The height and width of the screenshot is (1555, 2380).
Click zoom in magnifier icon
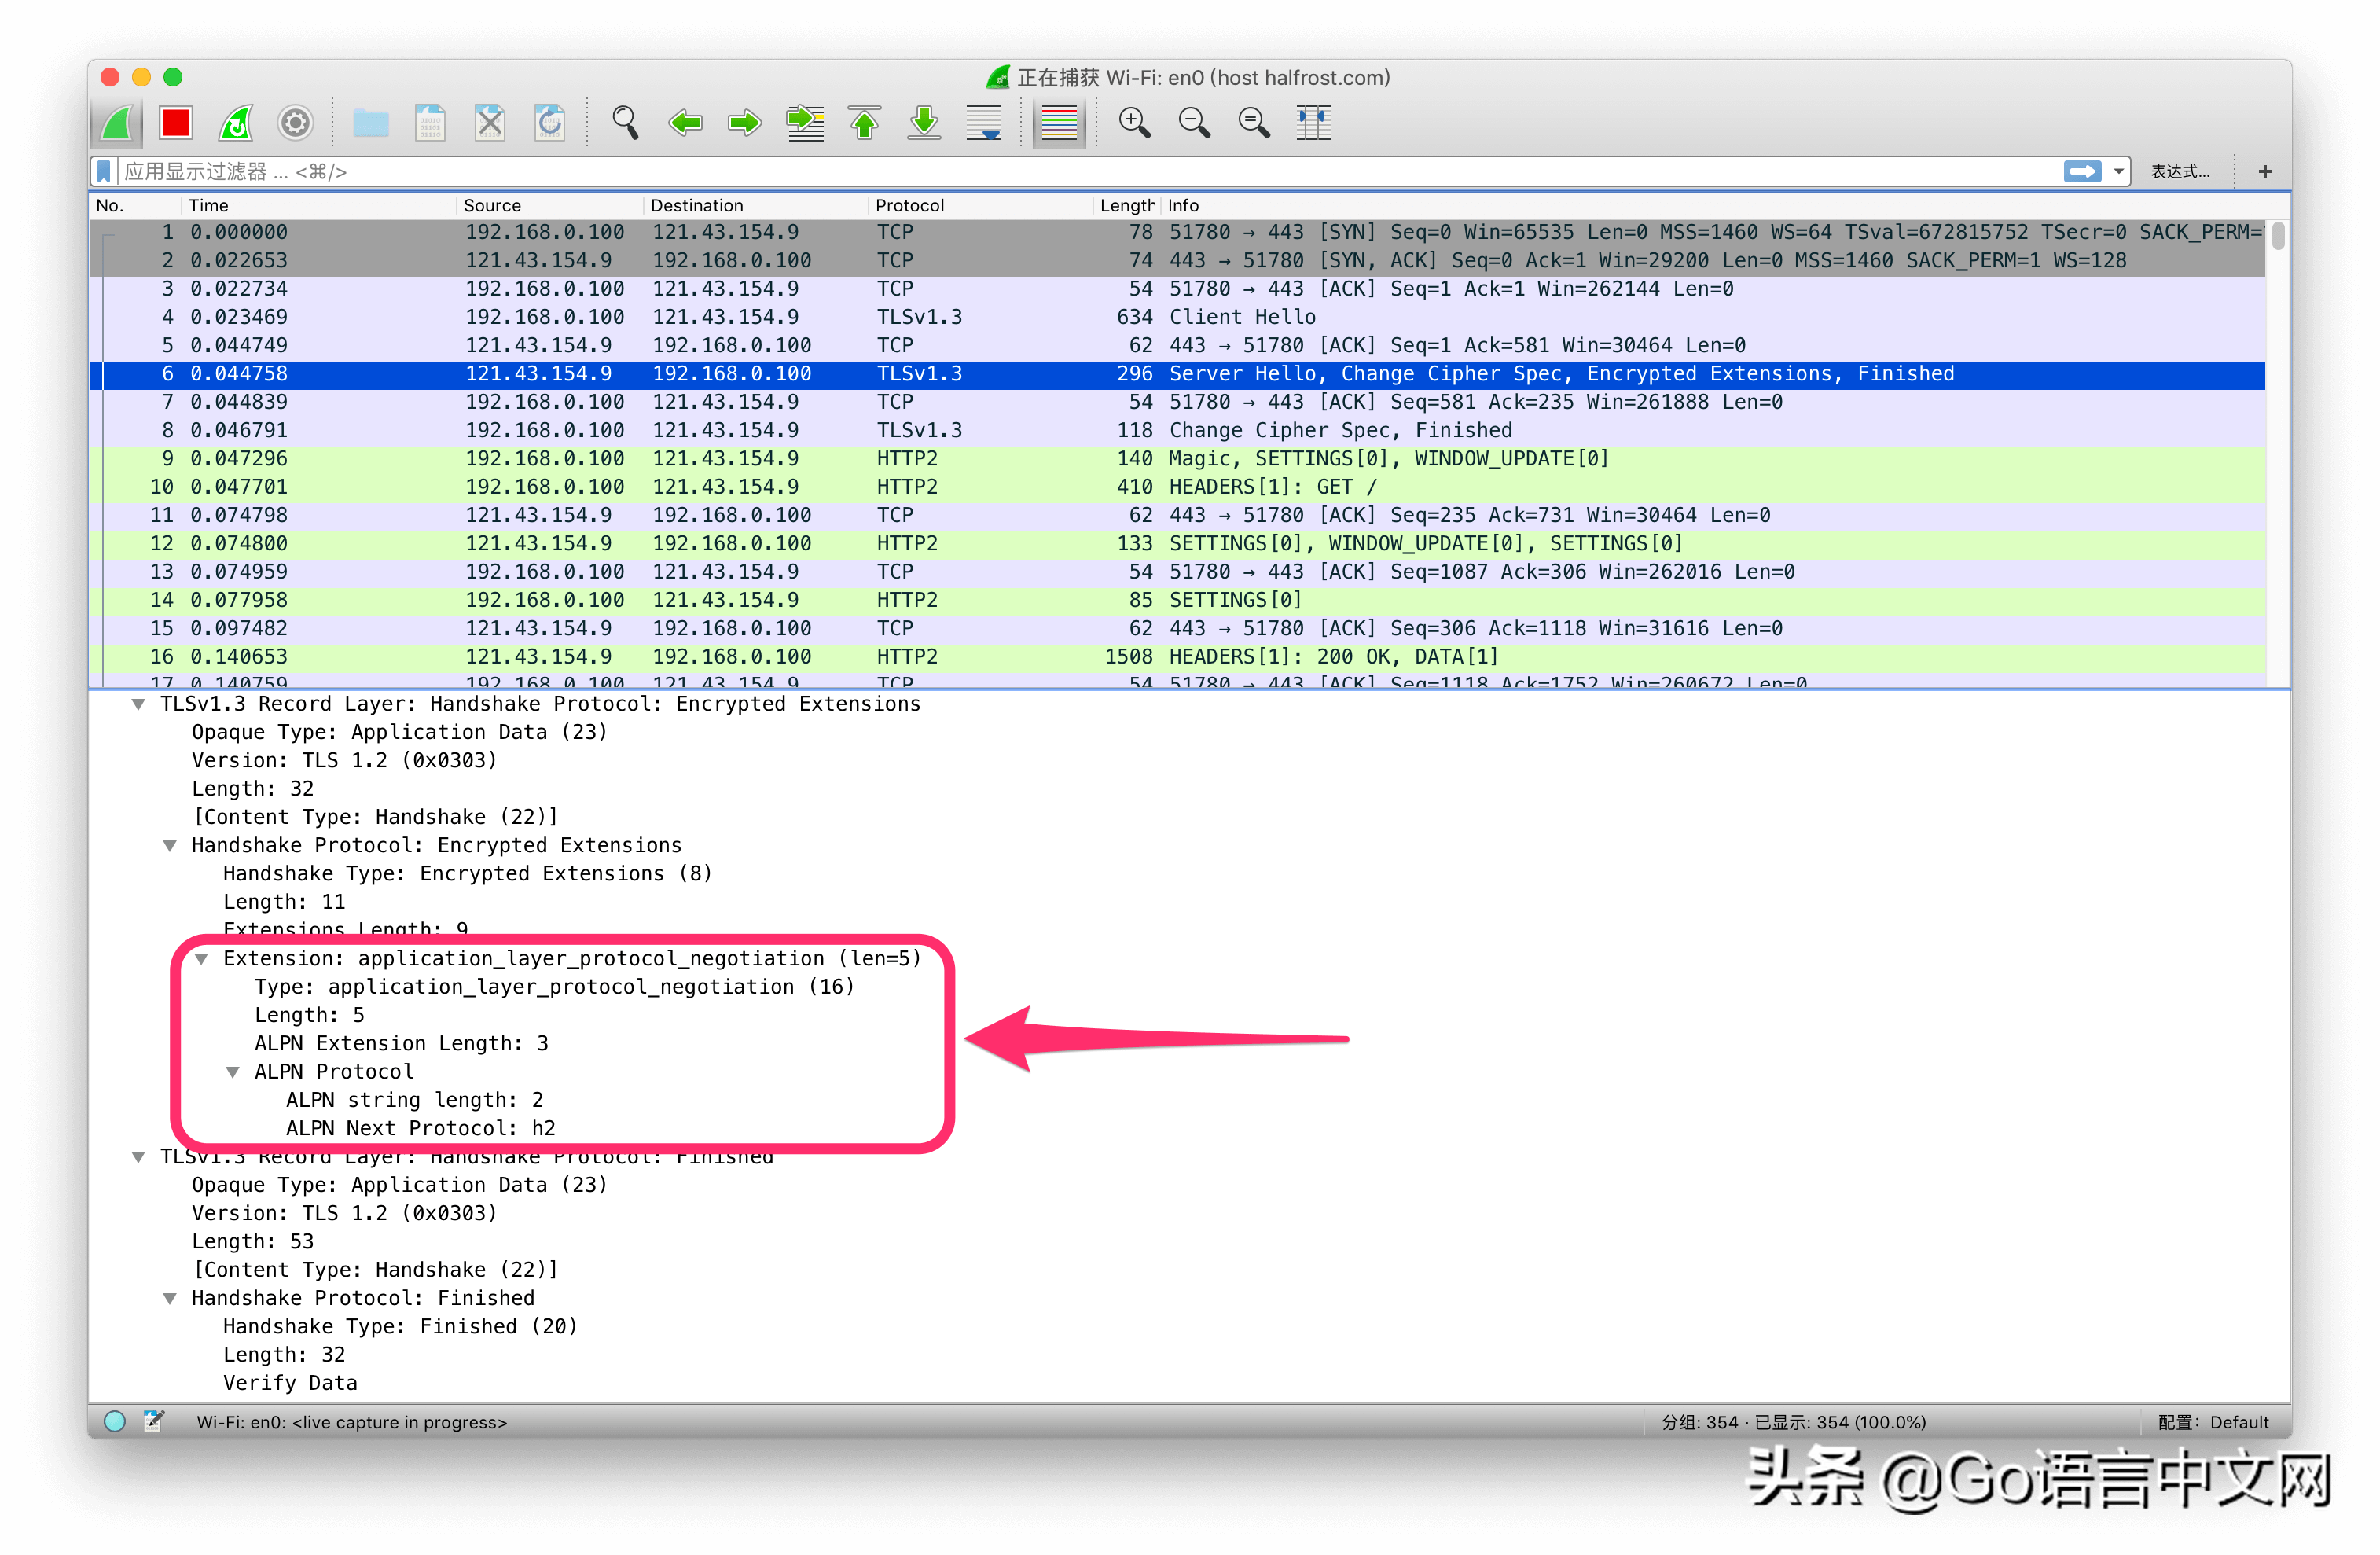point(1134,123)
